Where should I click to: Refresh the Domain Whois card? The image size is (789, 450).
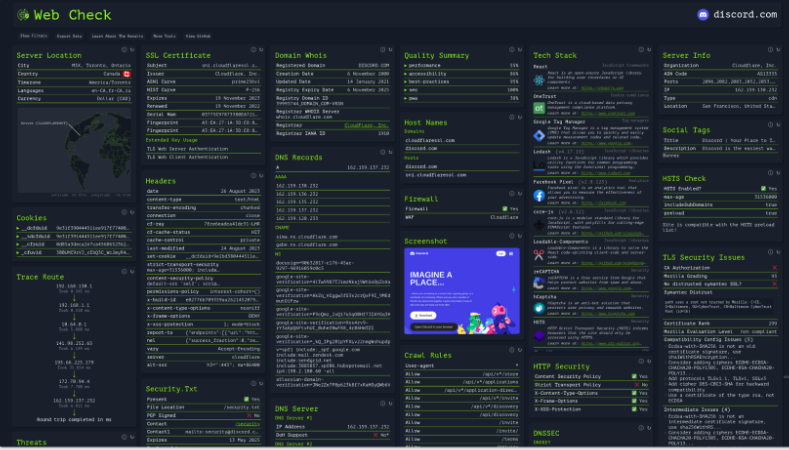(391, 49)
